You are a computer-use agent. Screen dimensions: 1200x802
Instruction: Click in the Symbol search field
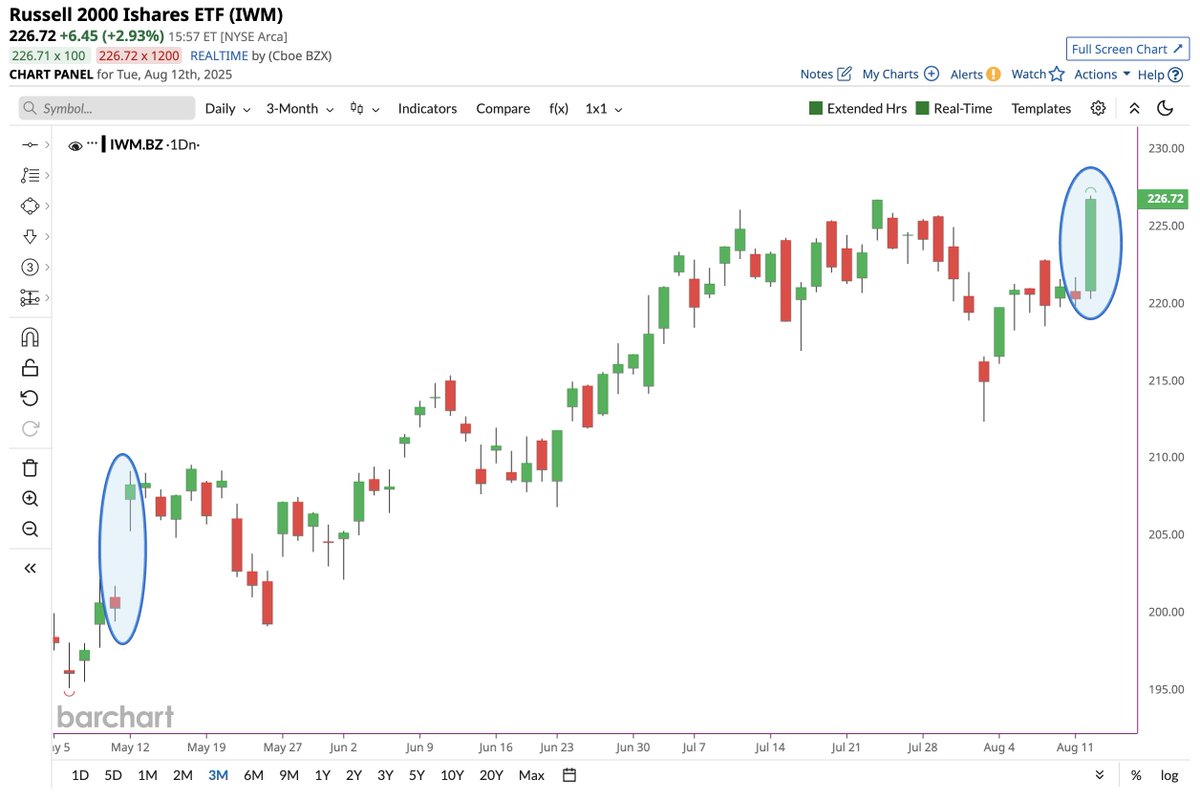click(x=107, y=108)
